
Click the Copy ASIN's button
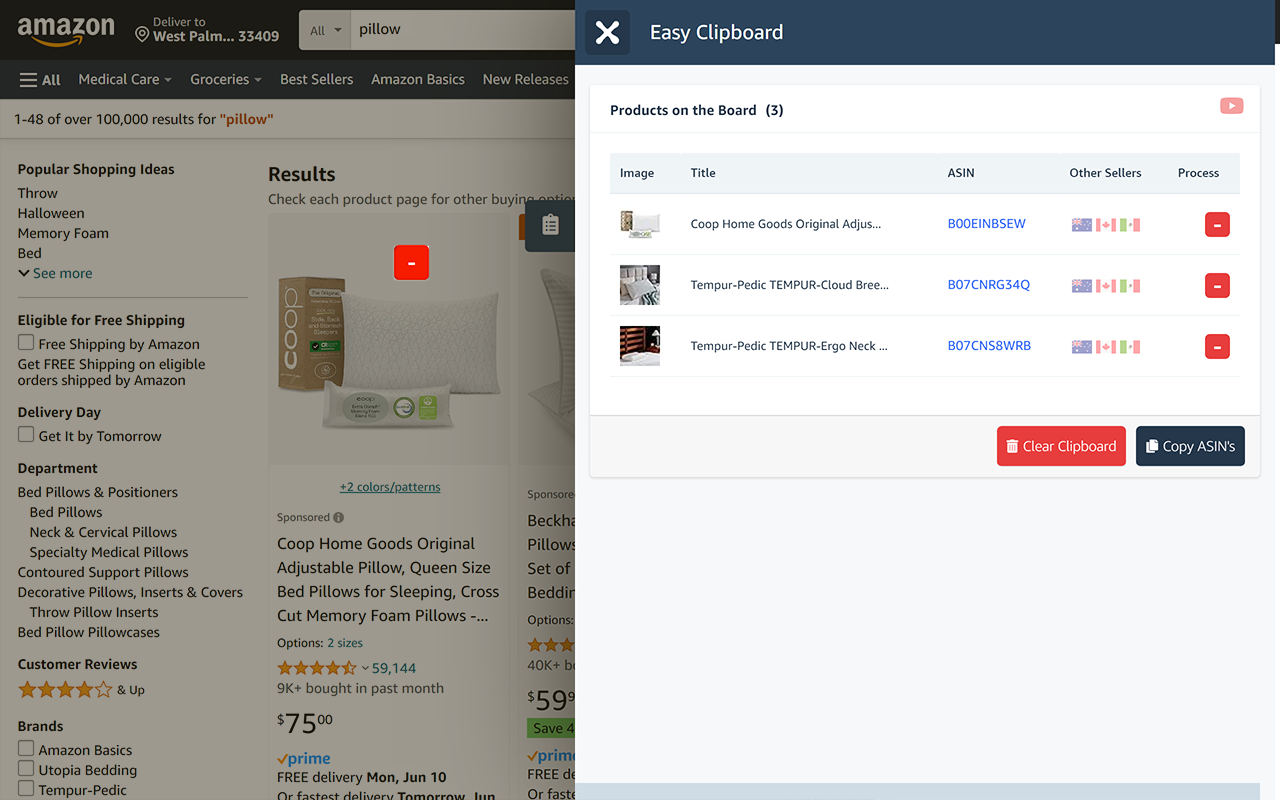[1190, 446]
